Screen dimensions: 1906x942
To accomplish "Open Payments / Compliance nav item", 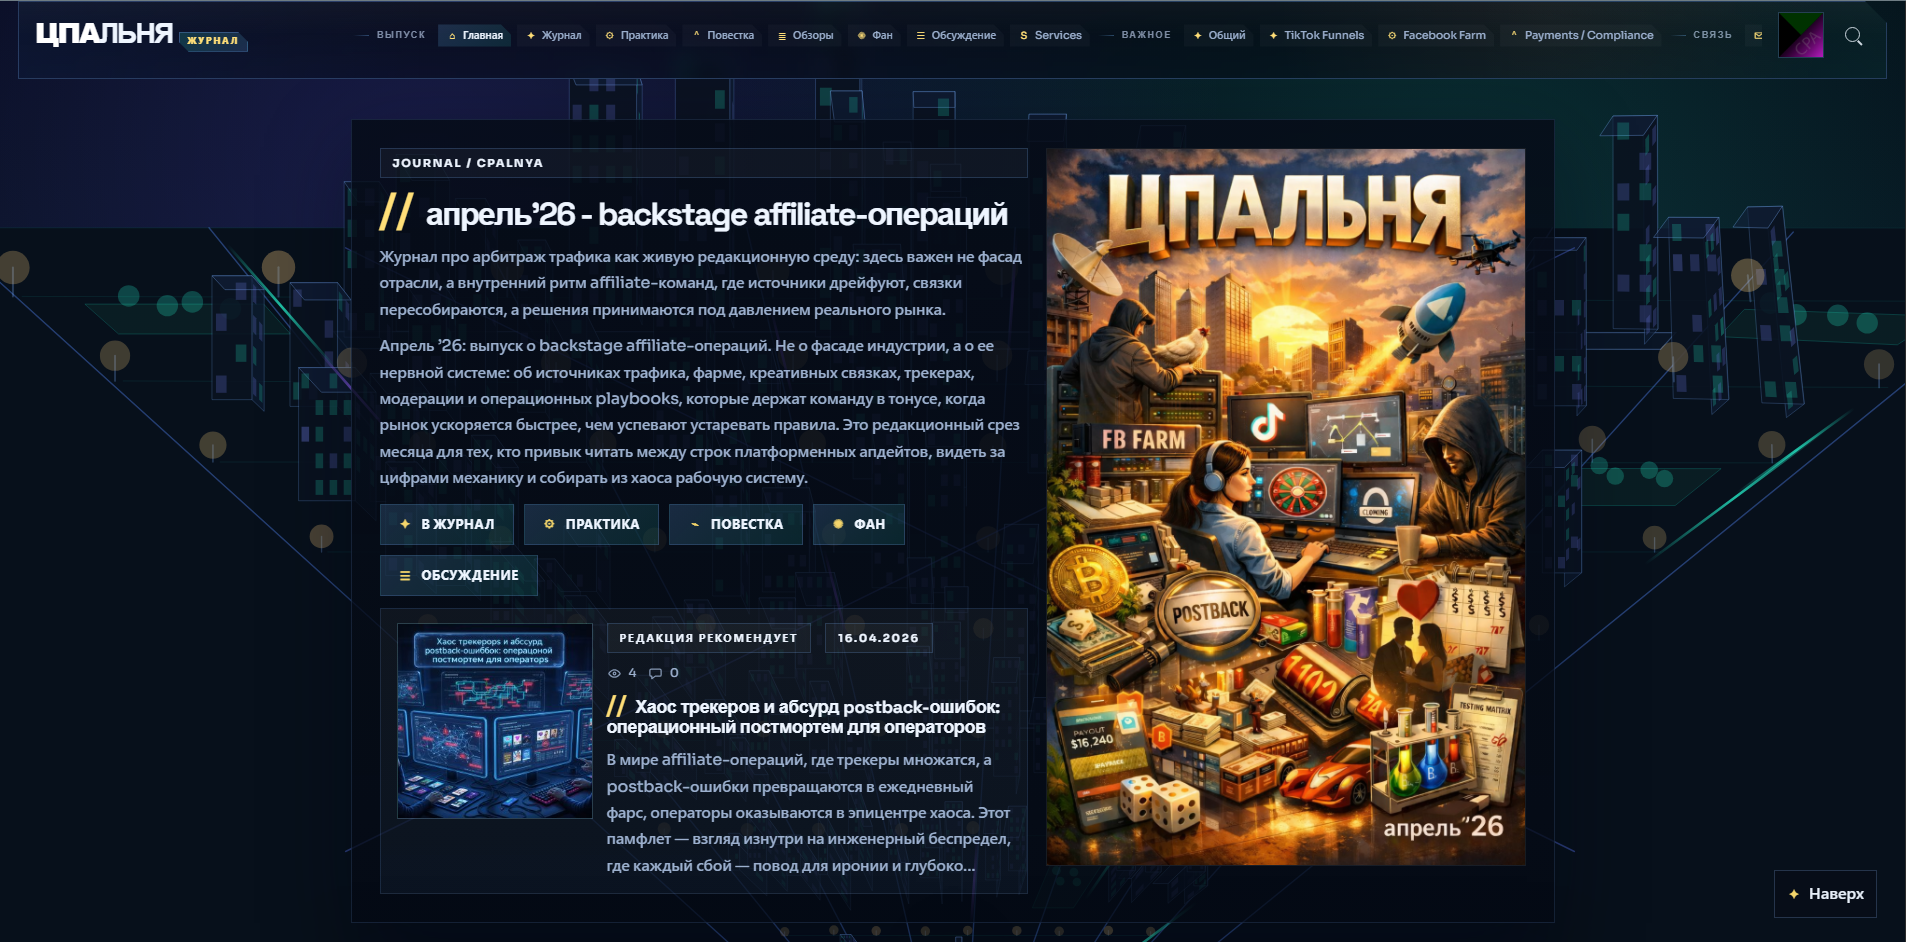I will [1582, 35].
